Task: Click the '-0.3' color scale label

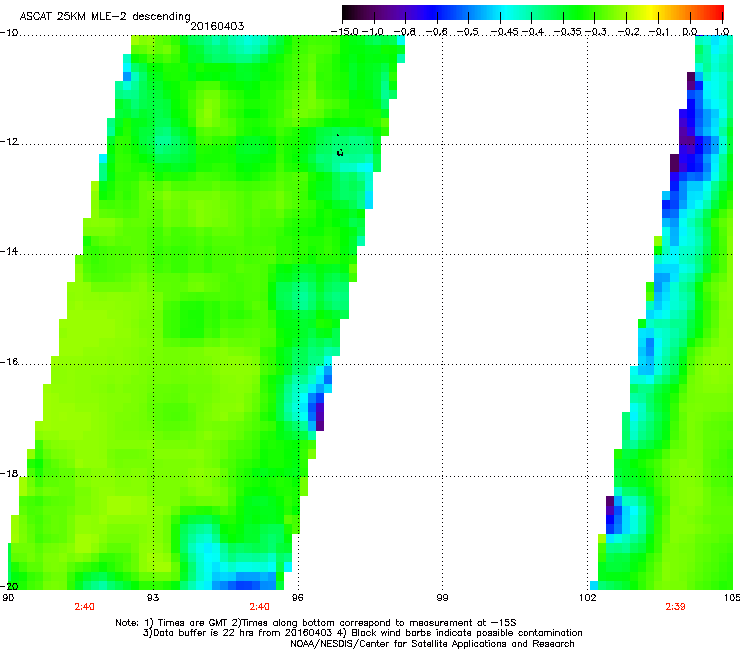Action: tap(596, 32)
